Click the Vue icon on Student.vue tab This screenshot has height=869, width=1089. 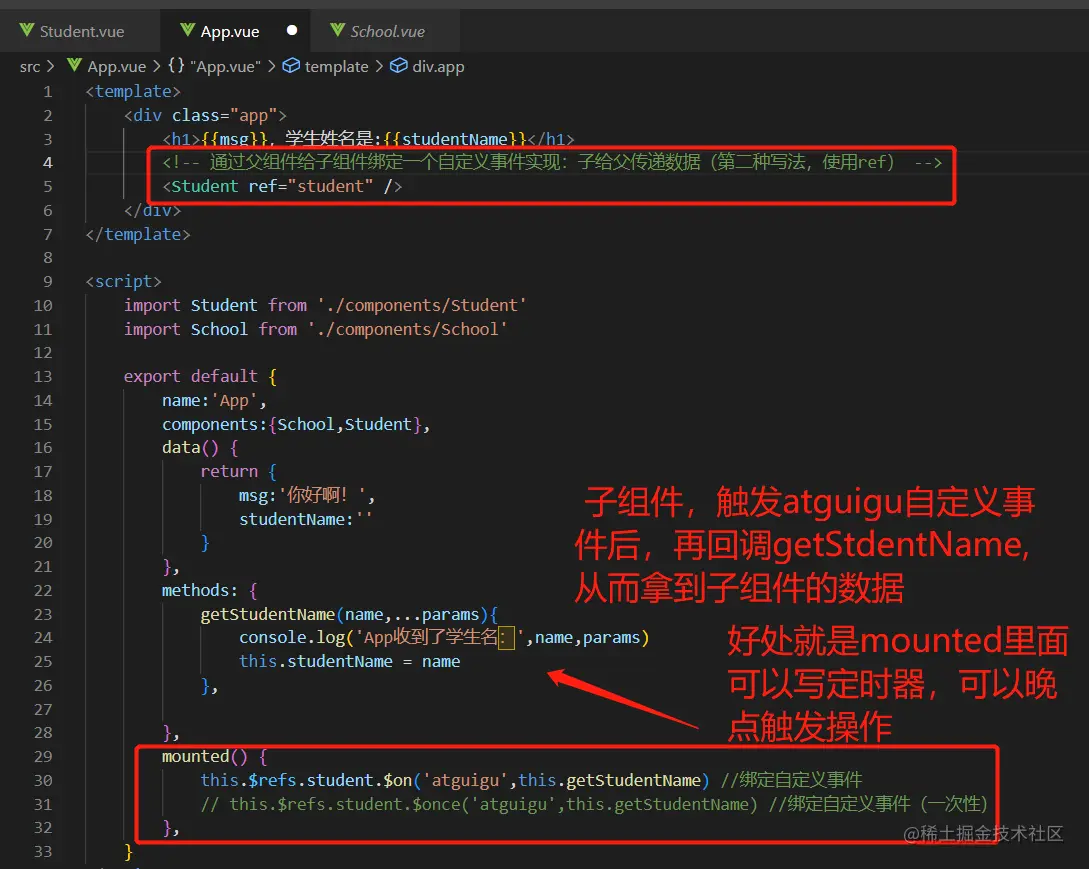point(26,30)
